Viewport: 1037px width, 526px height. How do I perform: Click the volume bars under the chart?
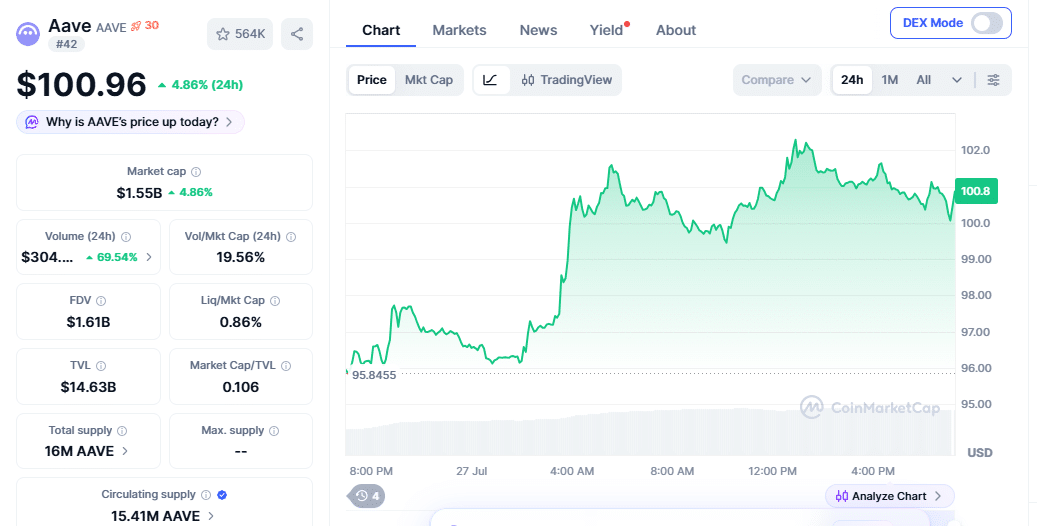pos(649,432)
